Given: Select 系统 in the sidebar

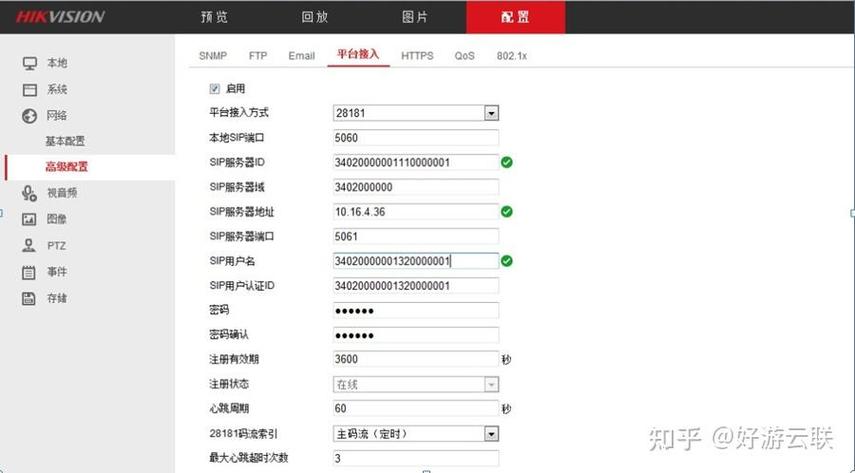Looking at the screenshot, I should point(57,89).
